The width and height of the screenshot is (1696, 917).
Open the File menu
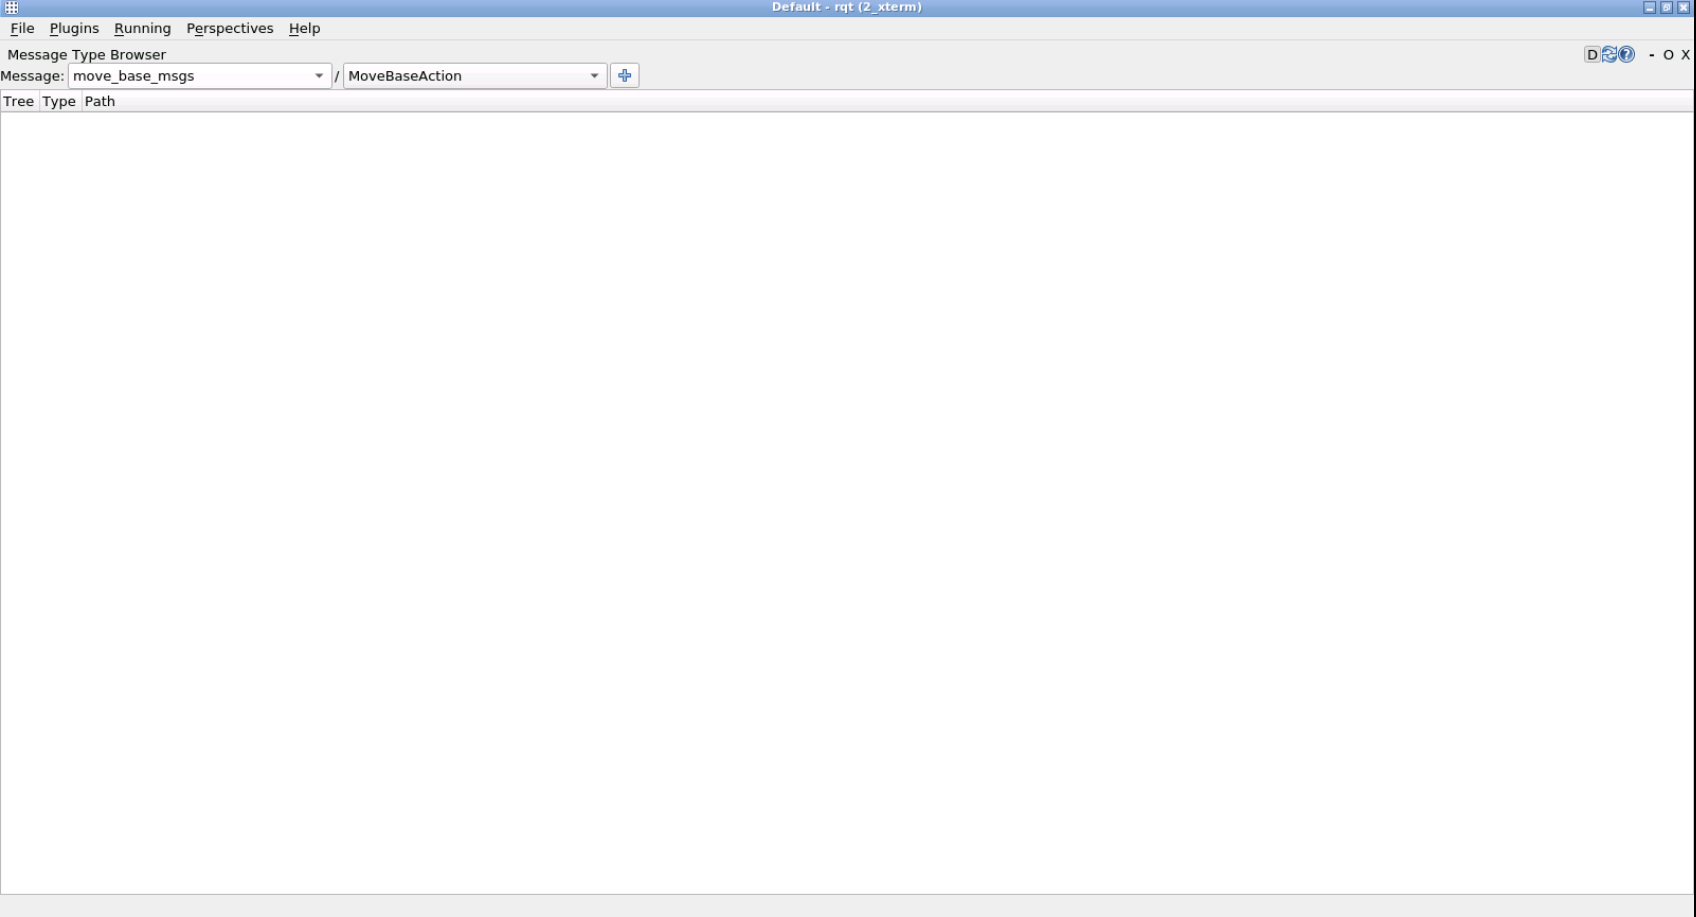pos(22,28)
